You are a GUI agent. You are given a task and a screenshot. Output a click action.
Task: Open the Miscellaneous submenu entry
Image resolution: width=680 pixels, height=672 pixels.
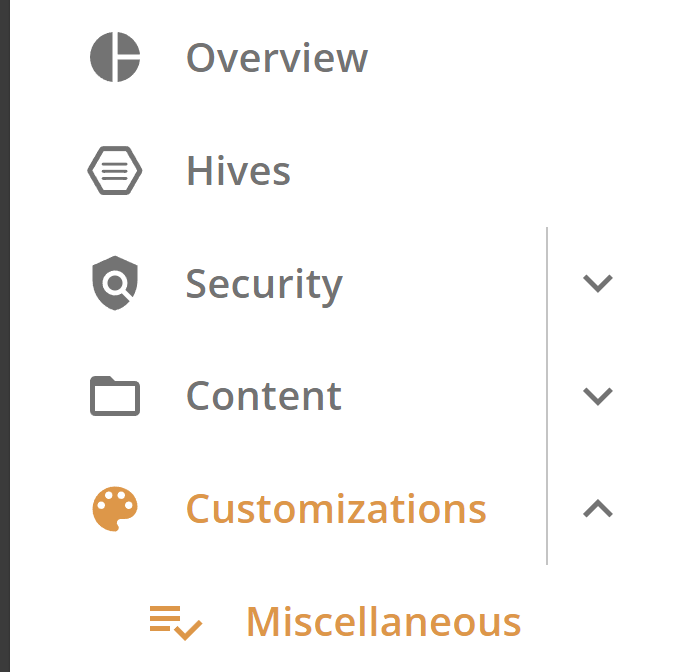383,622
